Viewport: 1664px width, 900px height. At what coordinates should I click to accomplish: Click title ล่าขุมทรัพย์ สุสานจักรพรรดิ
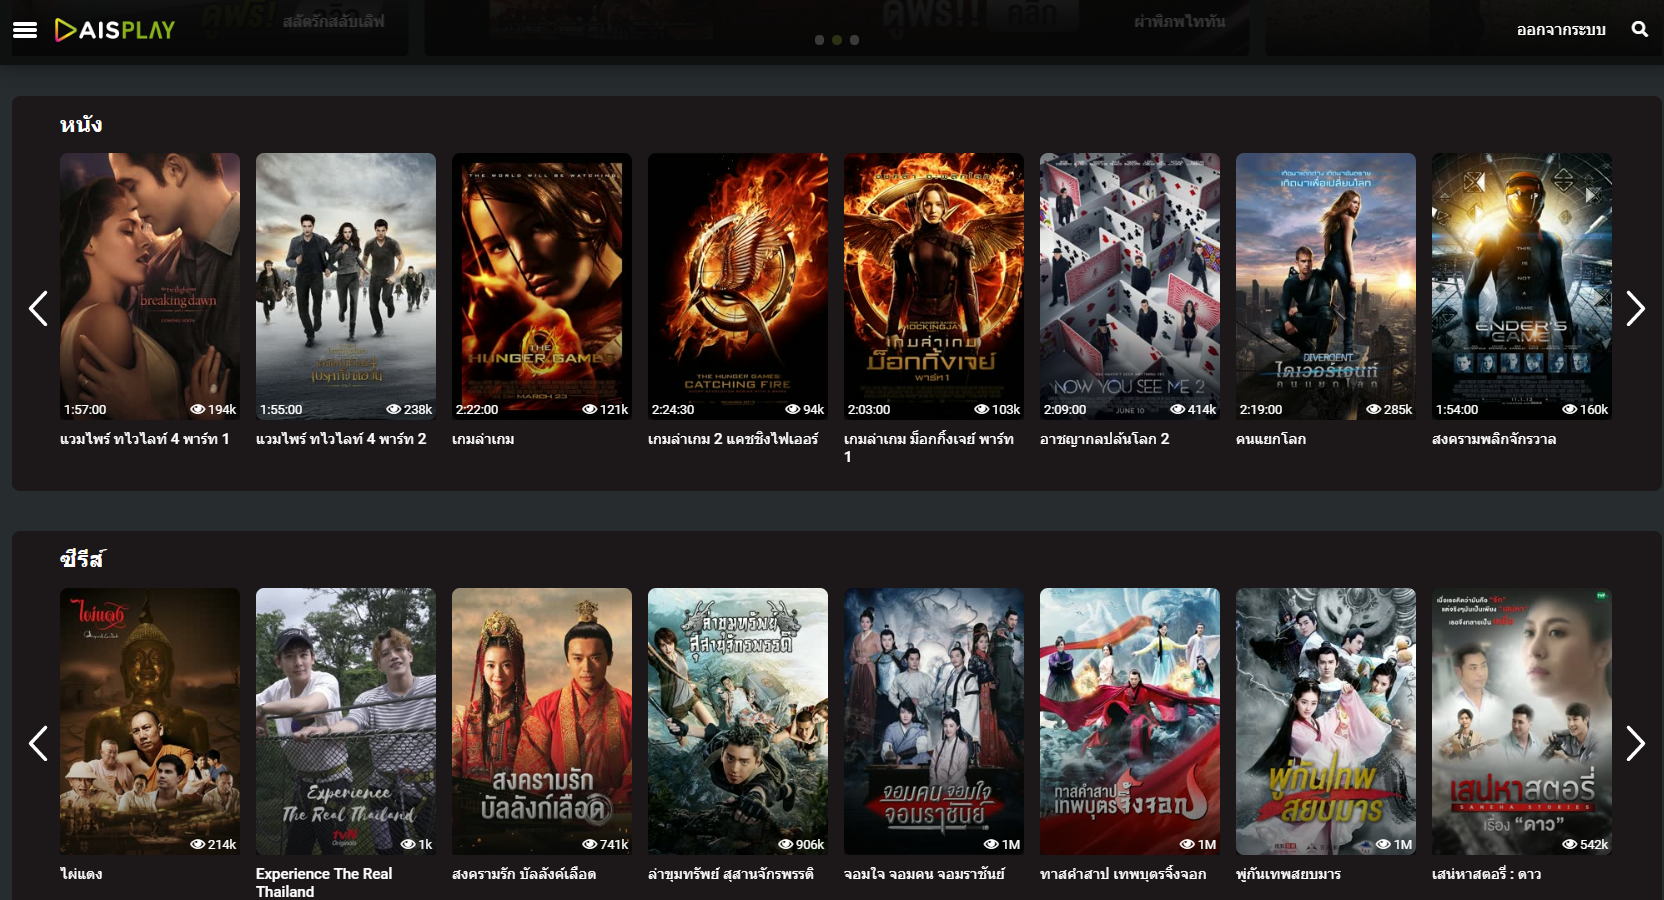coord(731,874)
